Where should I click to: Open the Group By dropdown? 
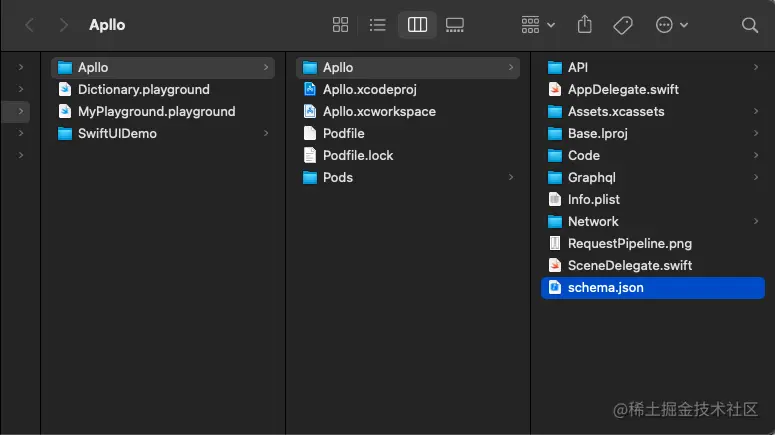point(538,25)
